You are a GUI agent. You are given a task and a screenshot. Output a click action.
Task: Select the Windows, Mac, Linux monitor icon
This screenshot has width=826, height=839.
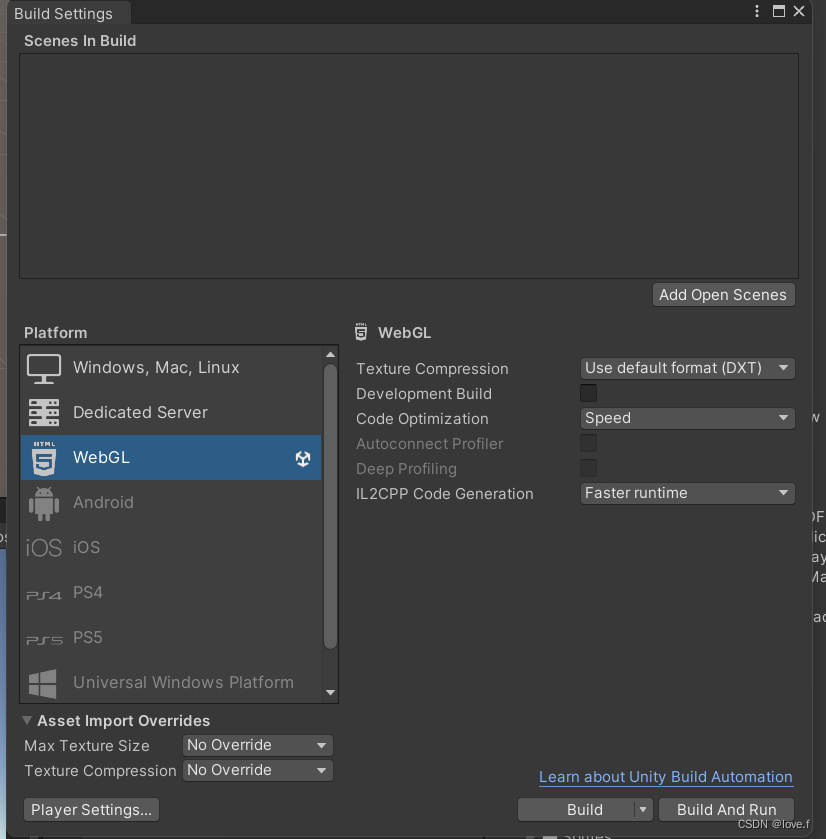pos(44,369)
